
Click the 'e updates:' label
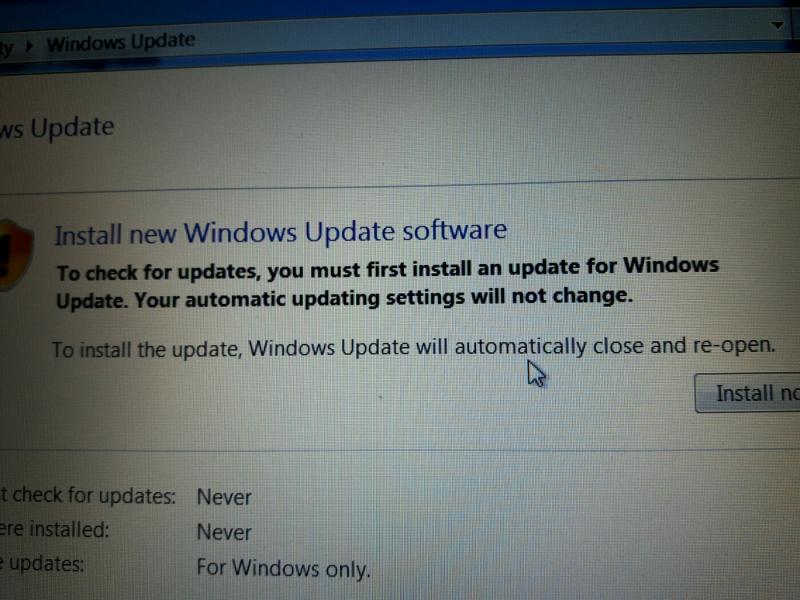(42, 564)
